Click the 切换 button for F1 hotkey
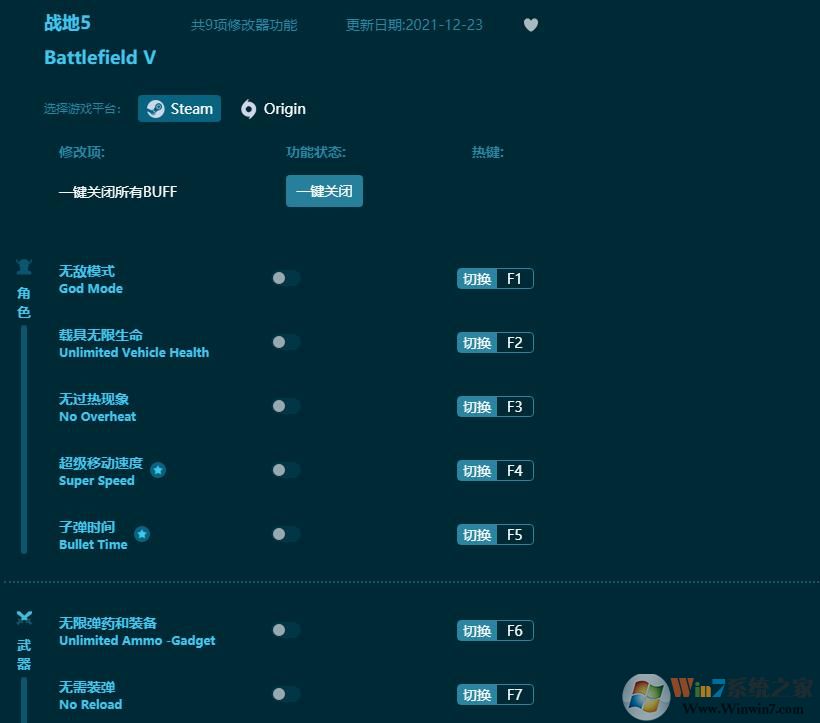Image resolution: width=820 pixels, height=723 pixels. 477,279
